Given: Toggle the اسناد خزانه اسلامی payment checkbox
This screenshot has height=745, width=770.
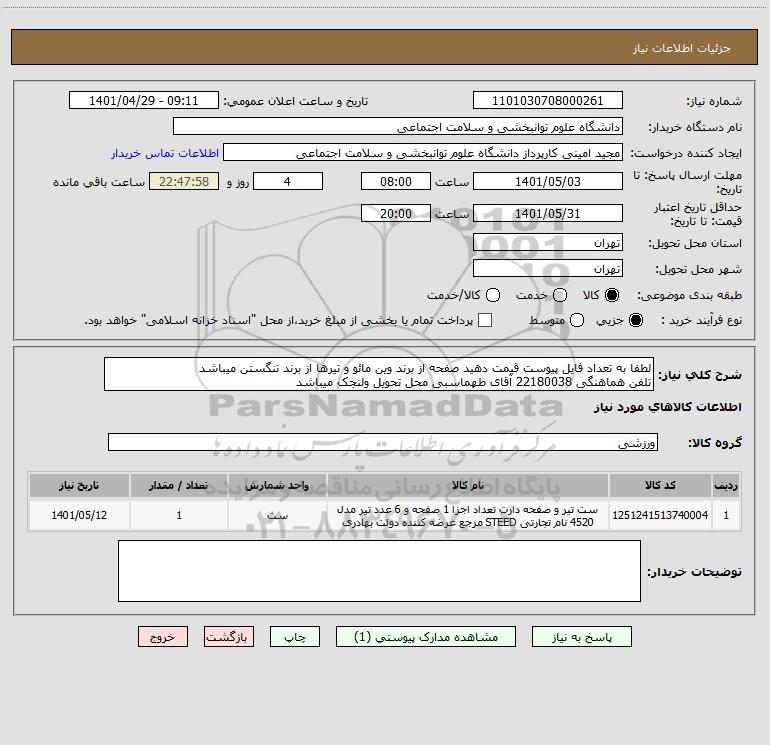Looking at the screenshot, I should (x=485, y=320).
